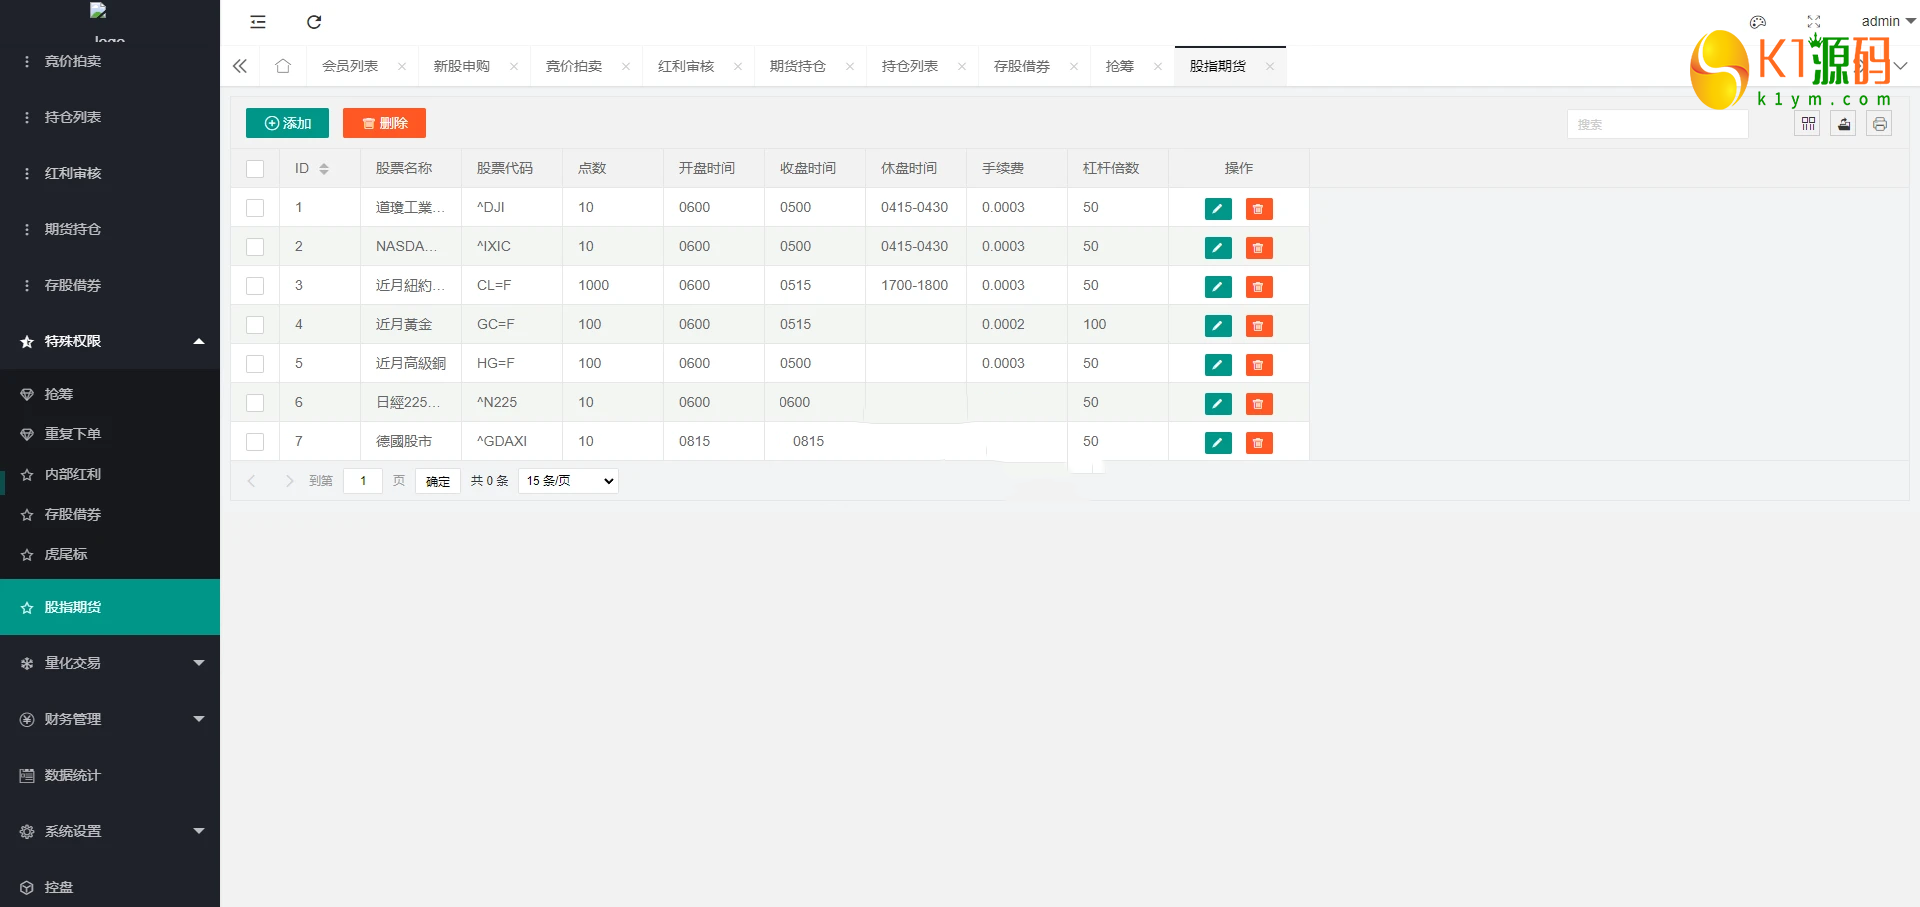The height and width of the screenshot is (907, 1920).
Task: Open 内部红利 in the sidebar
Action: (73, 474)
